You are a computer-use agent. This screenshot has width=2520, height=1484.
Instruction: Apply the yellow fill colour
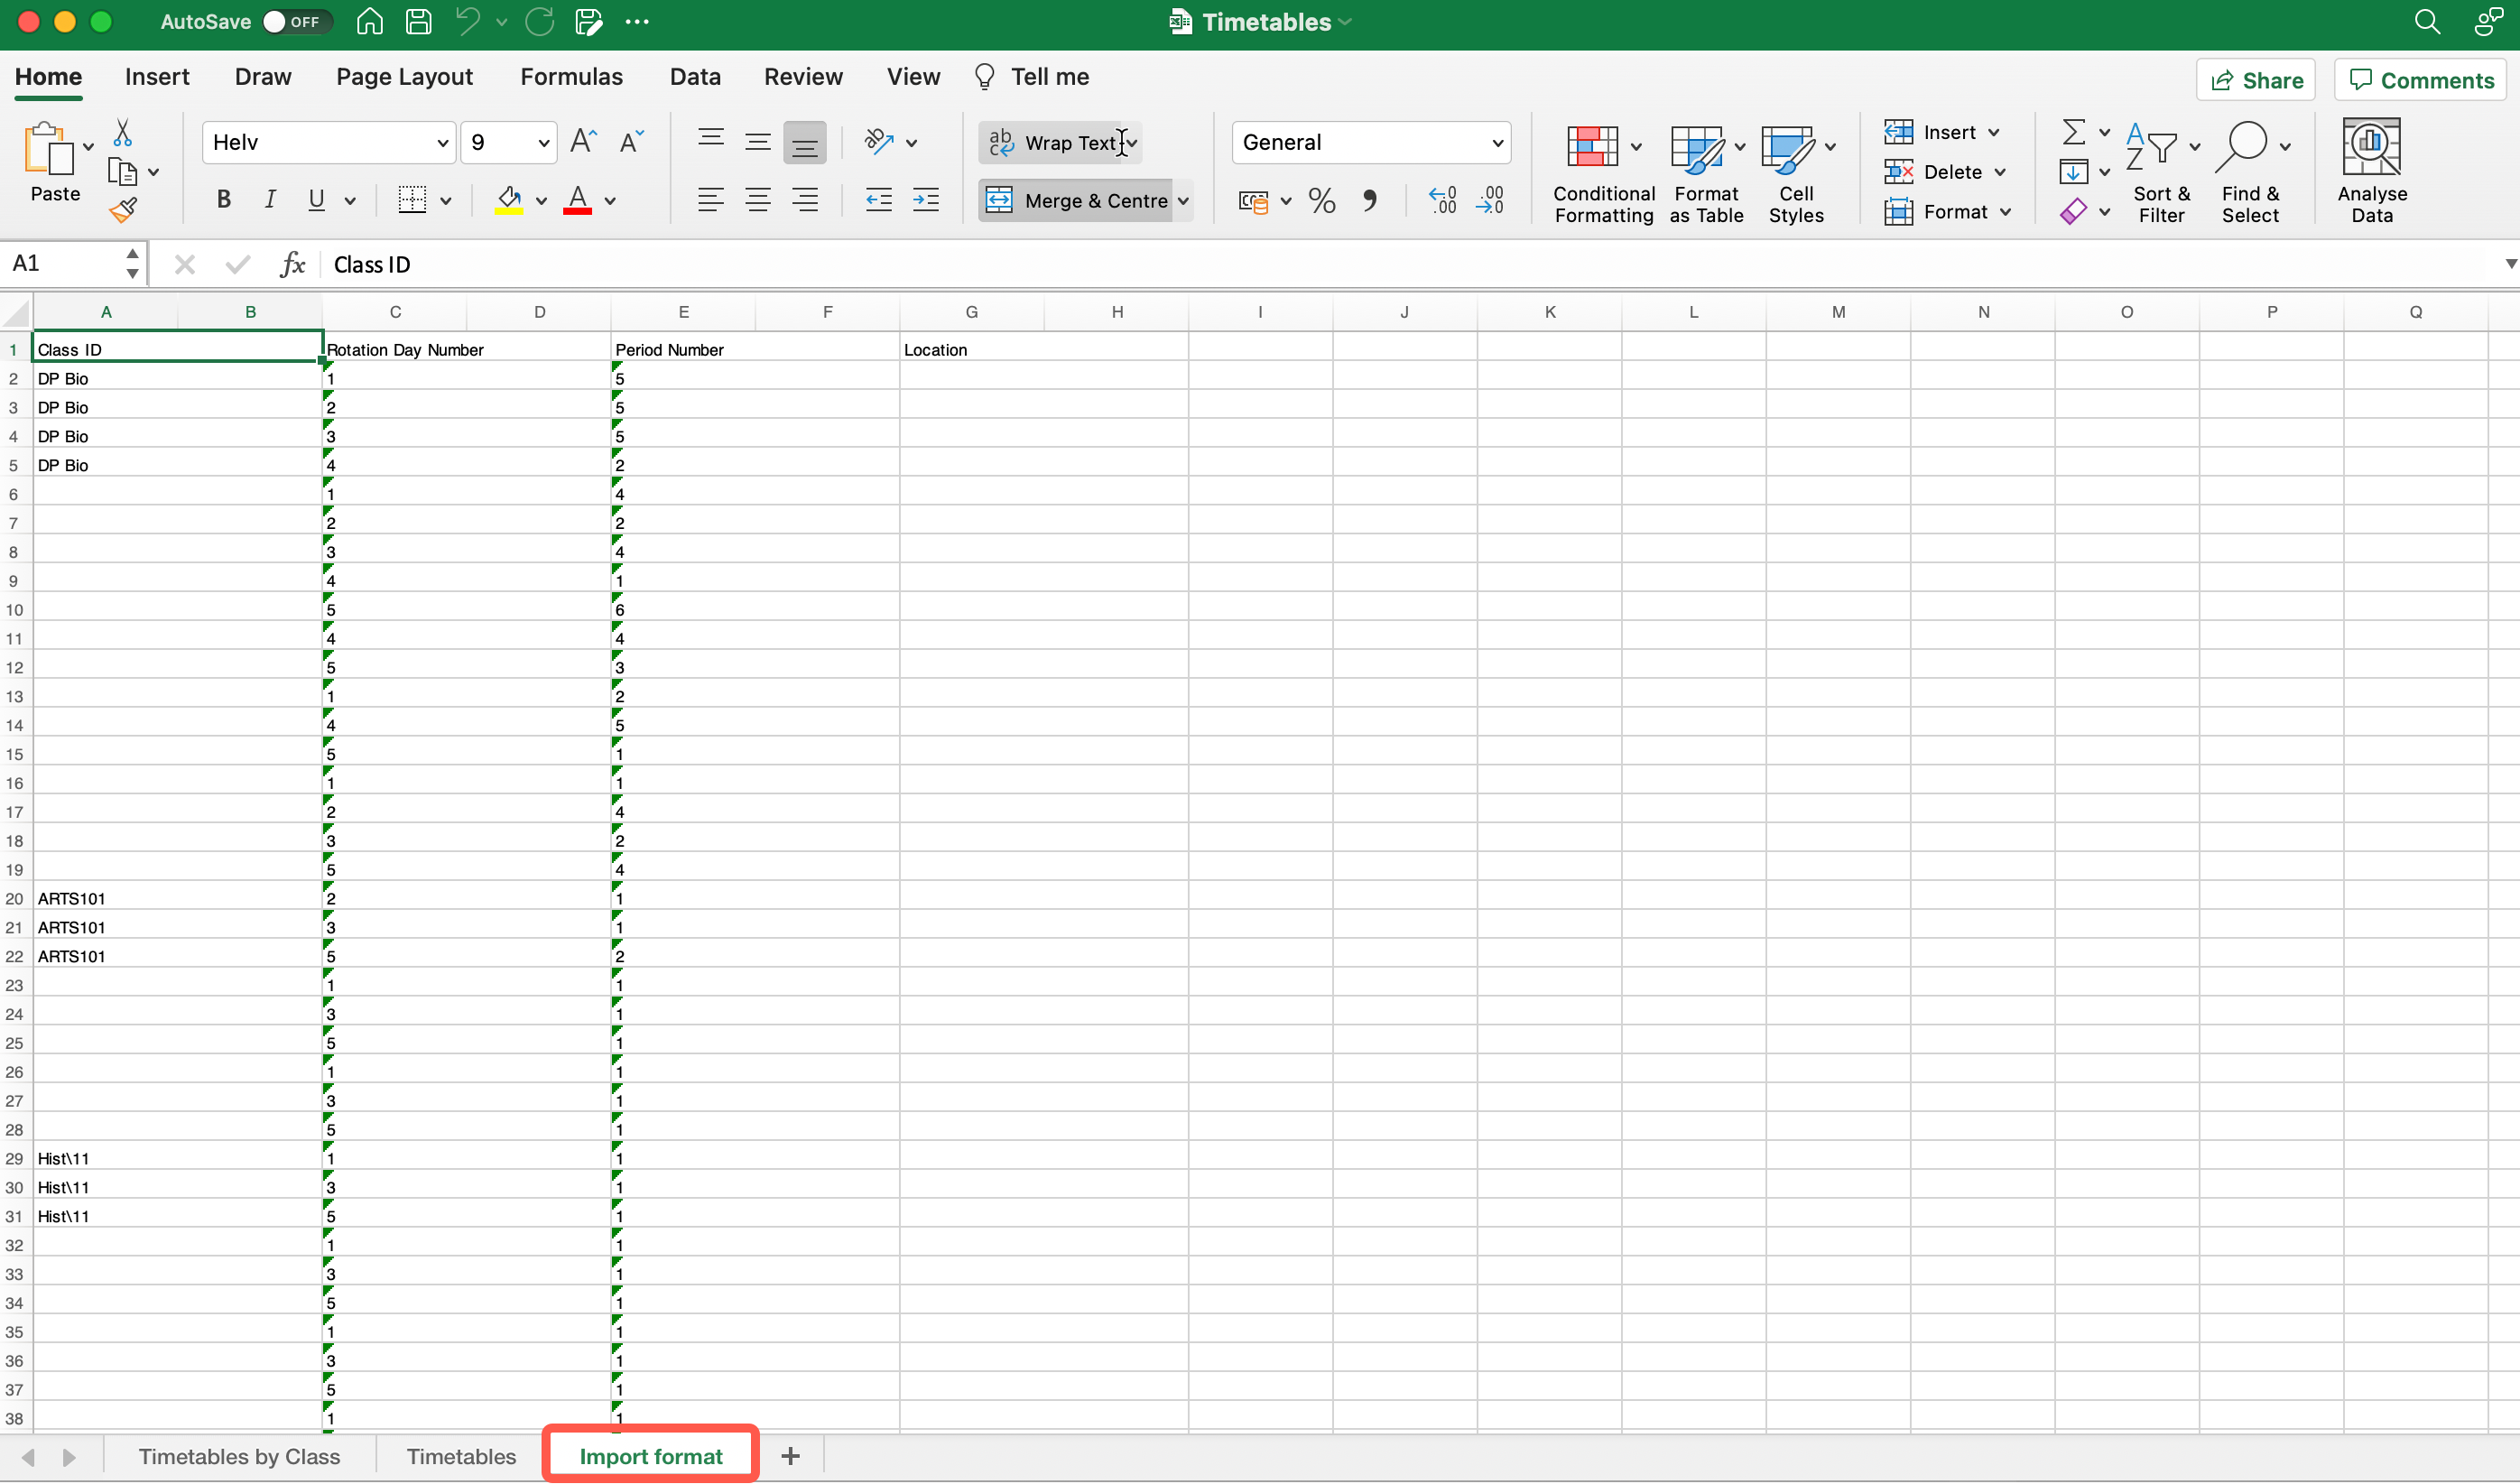pyautogui.click(x=509, y=200)
